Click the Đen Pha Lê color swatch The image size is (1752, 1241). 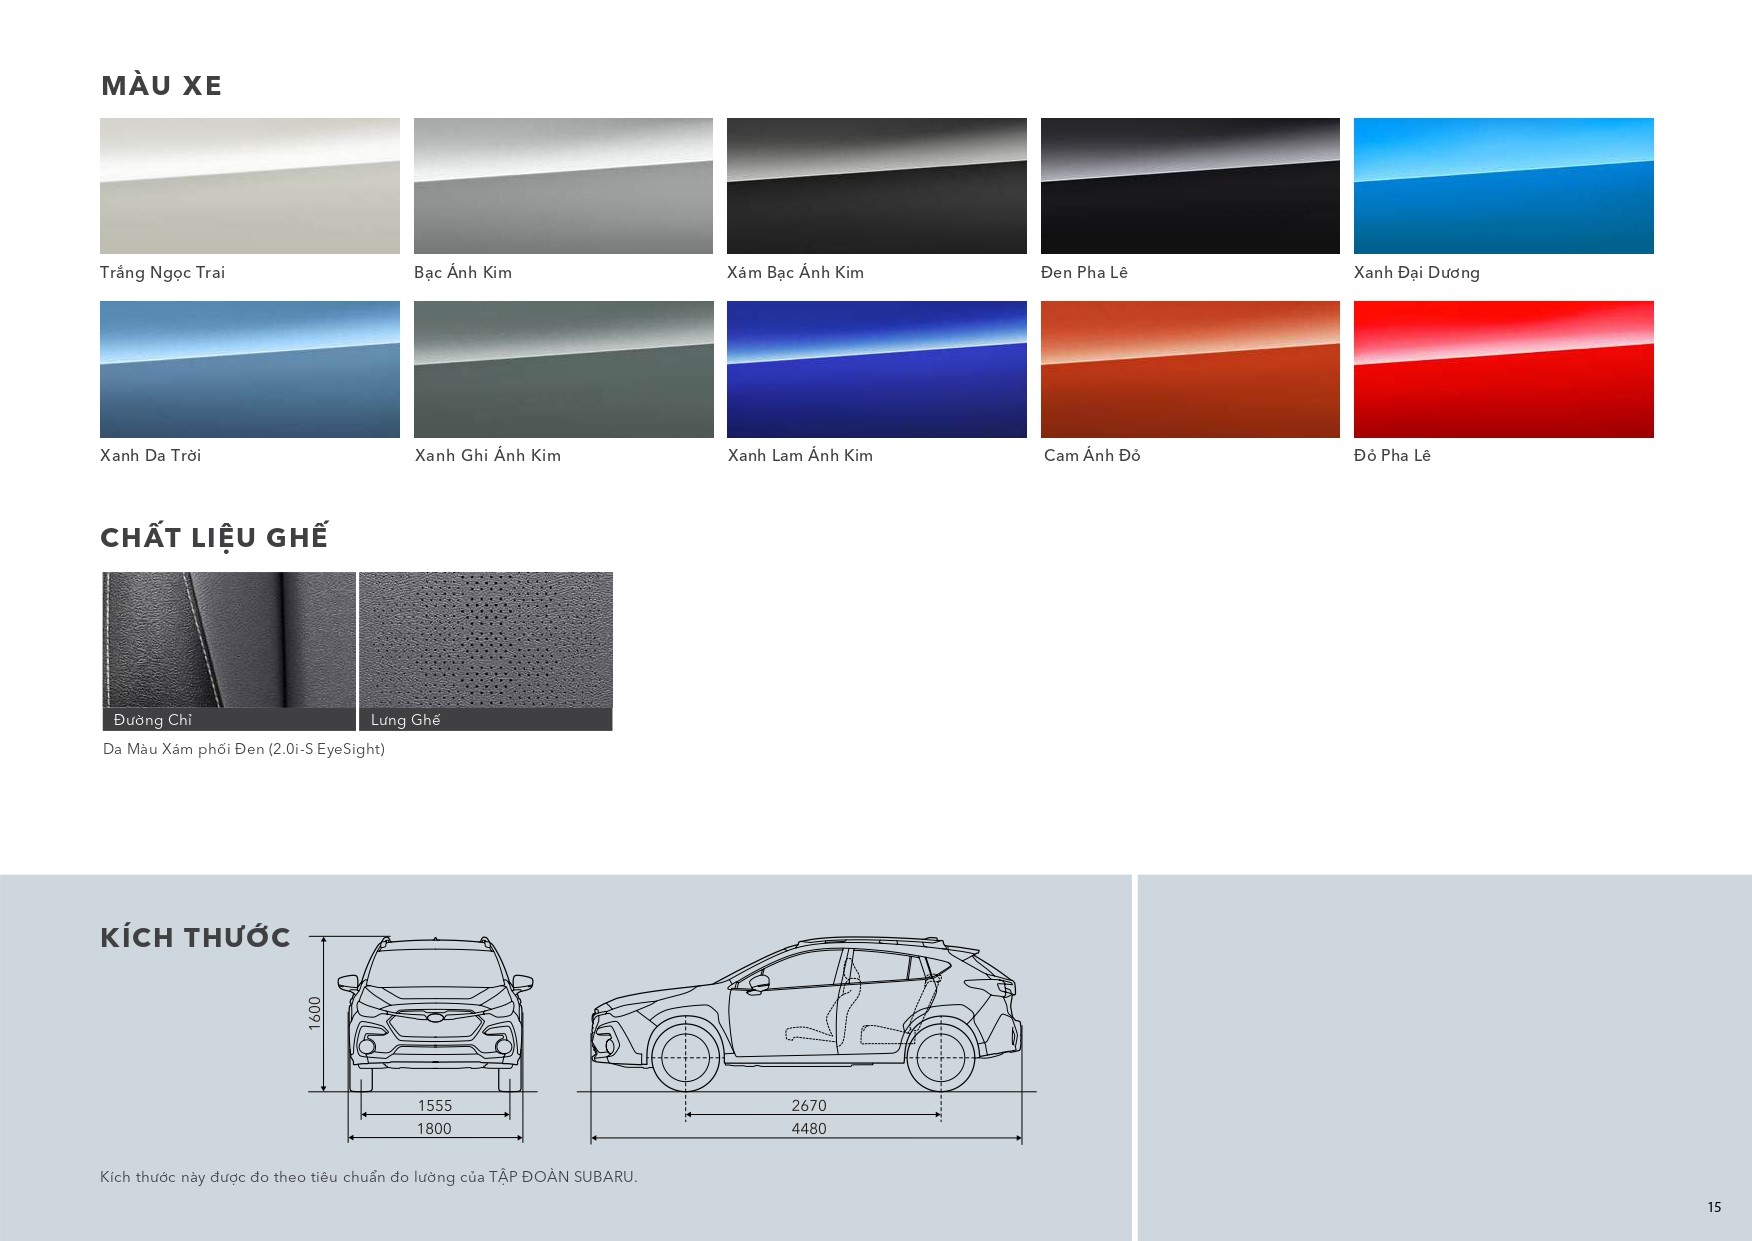(x=1190, y=186)
